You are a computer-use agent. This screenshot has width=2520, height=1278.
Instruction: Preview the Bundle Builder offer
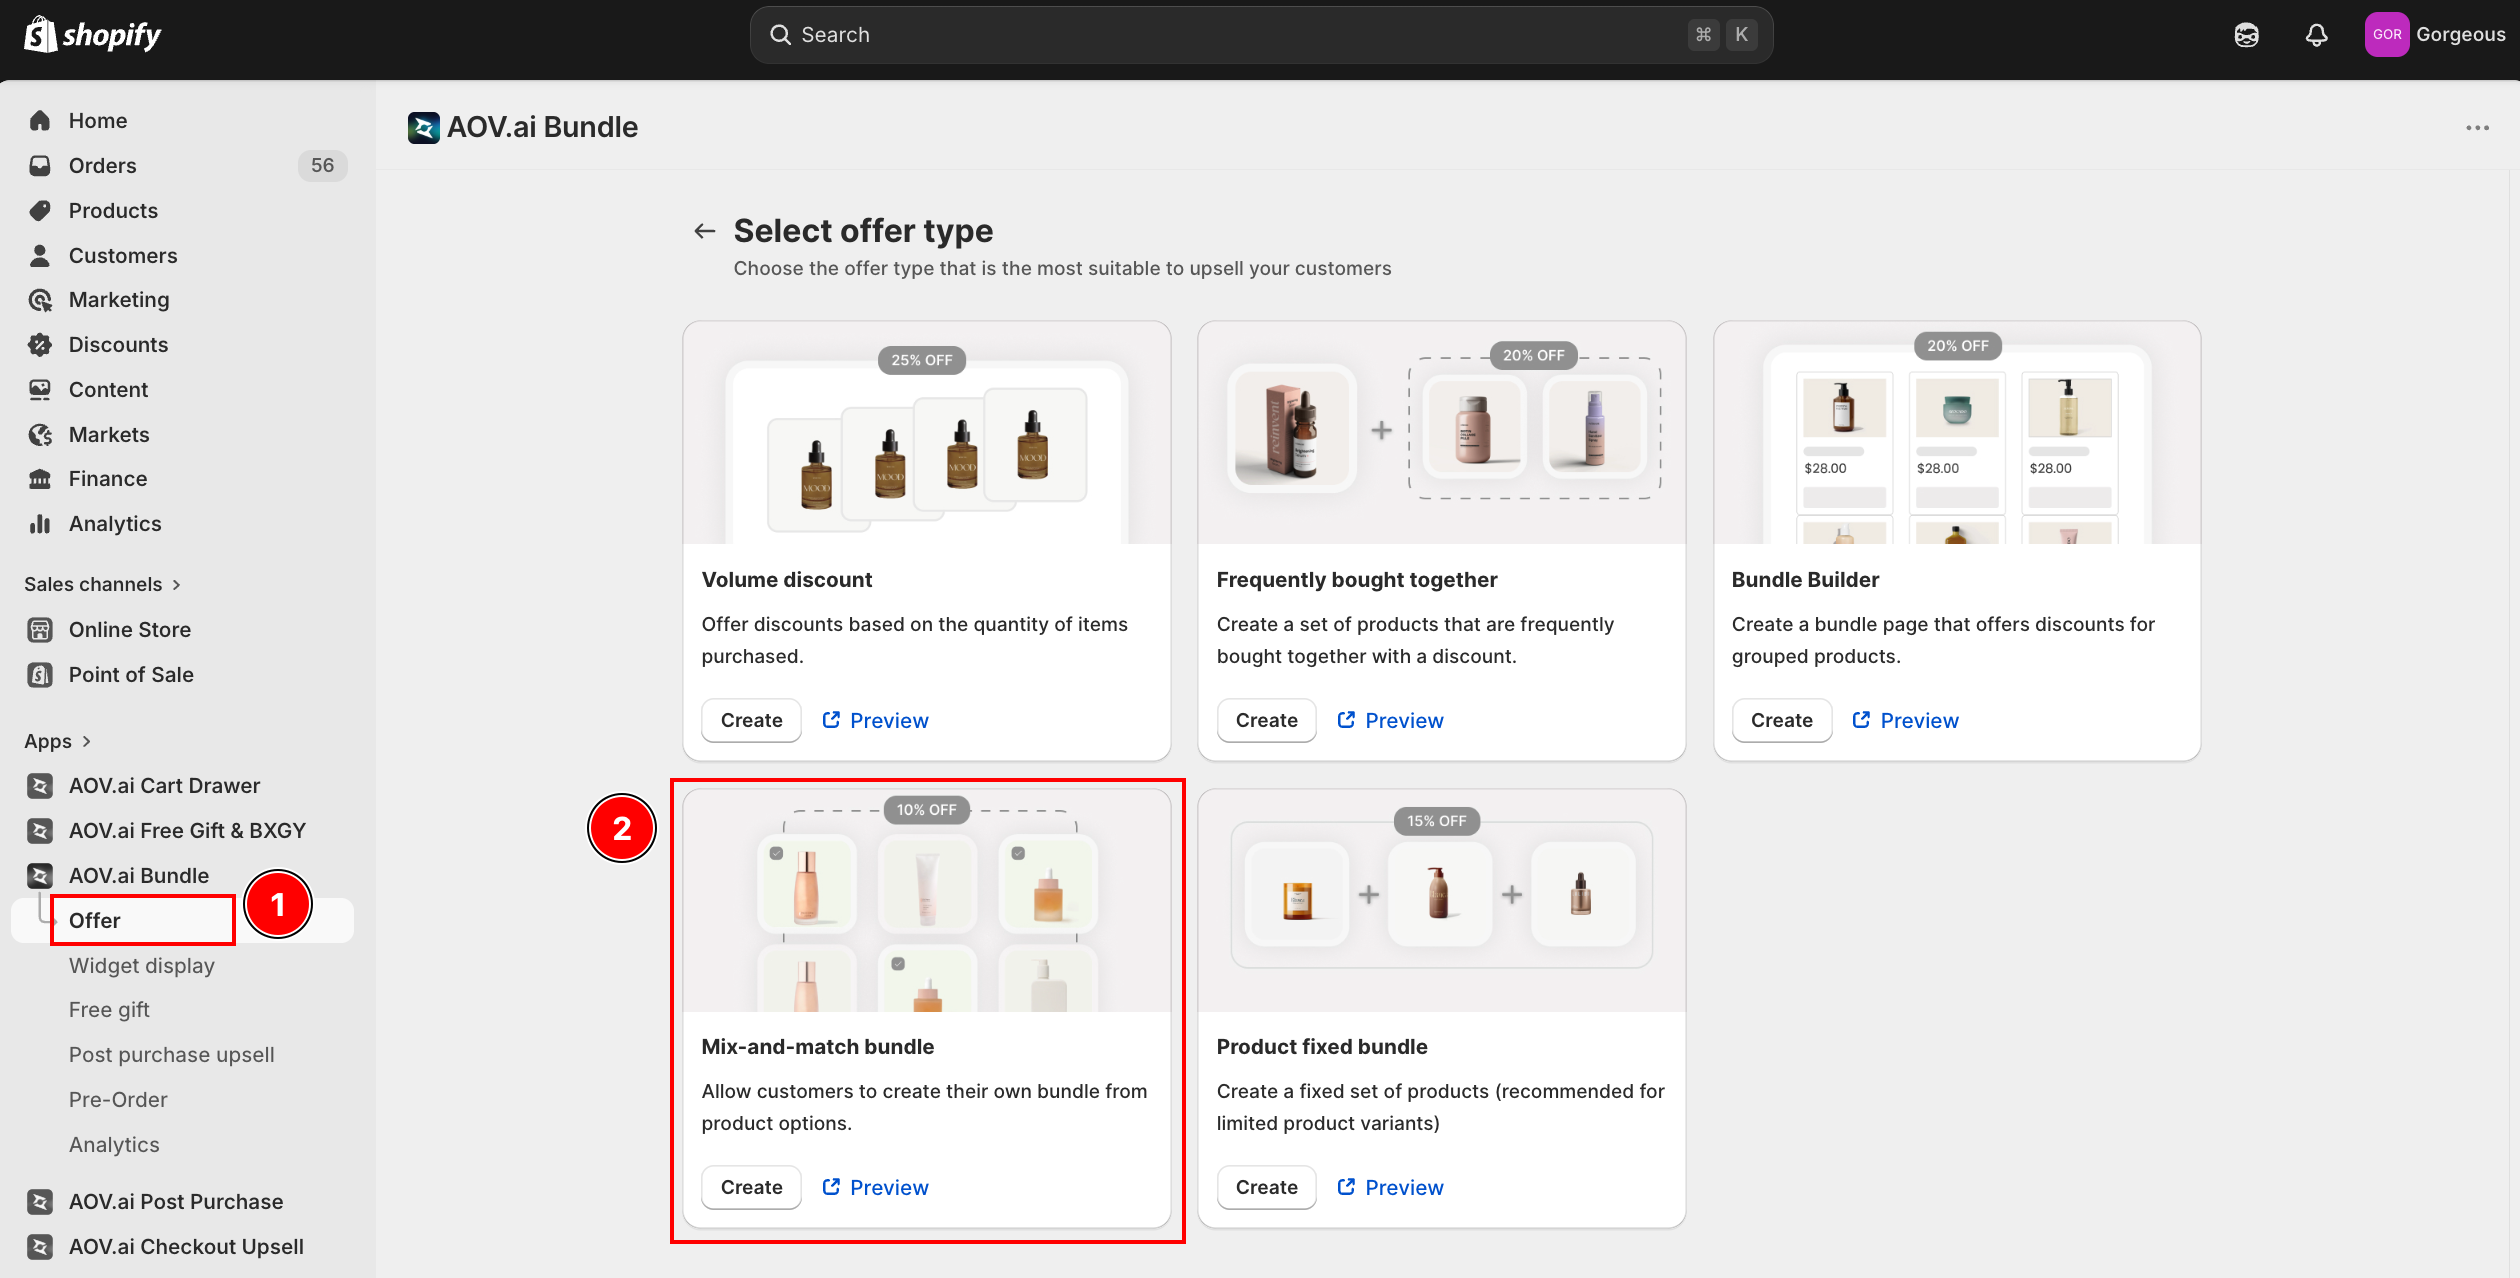[x=1905, y=721]
